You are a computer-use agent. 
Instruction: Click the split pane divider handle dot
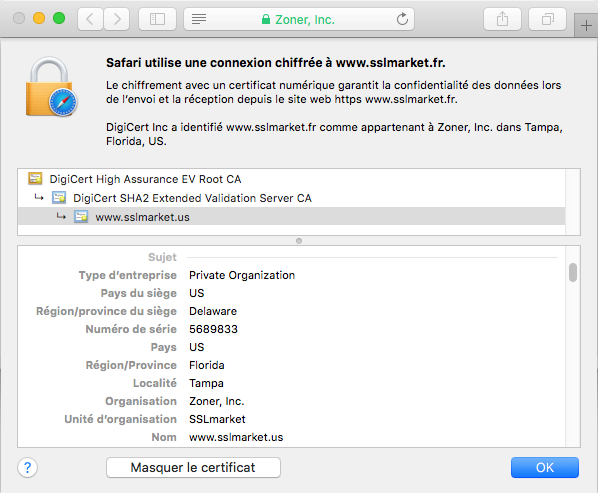(x=299, y=241)
